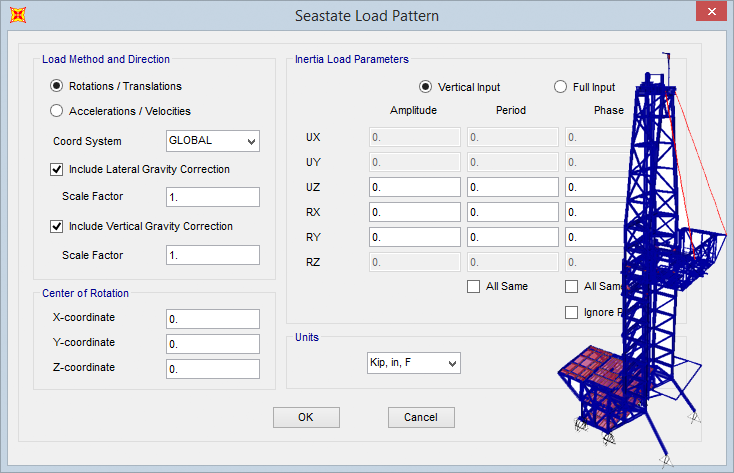This screenshot has height=473, width=734.
Task: Choose the Vertical Input option
Action: coord(426,87)
